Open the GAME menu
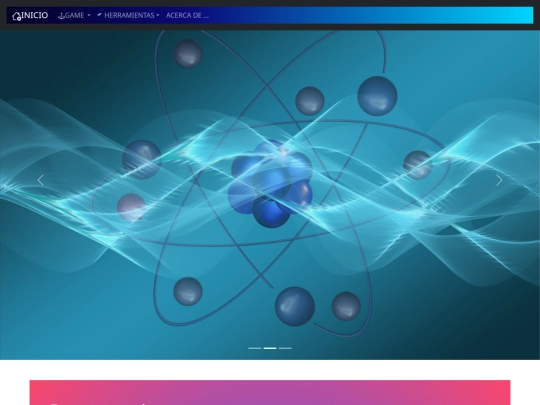The image size is (540, 405). 74,15
